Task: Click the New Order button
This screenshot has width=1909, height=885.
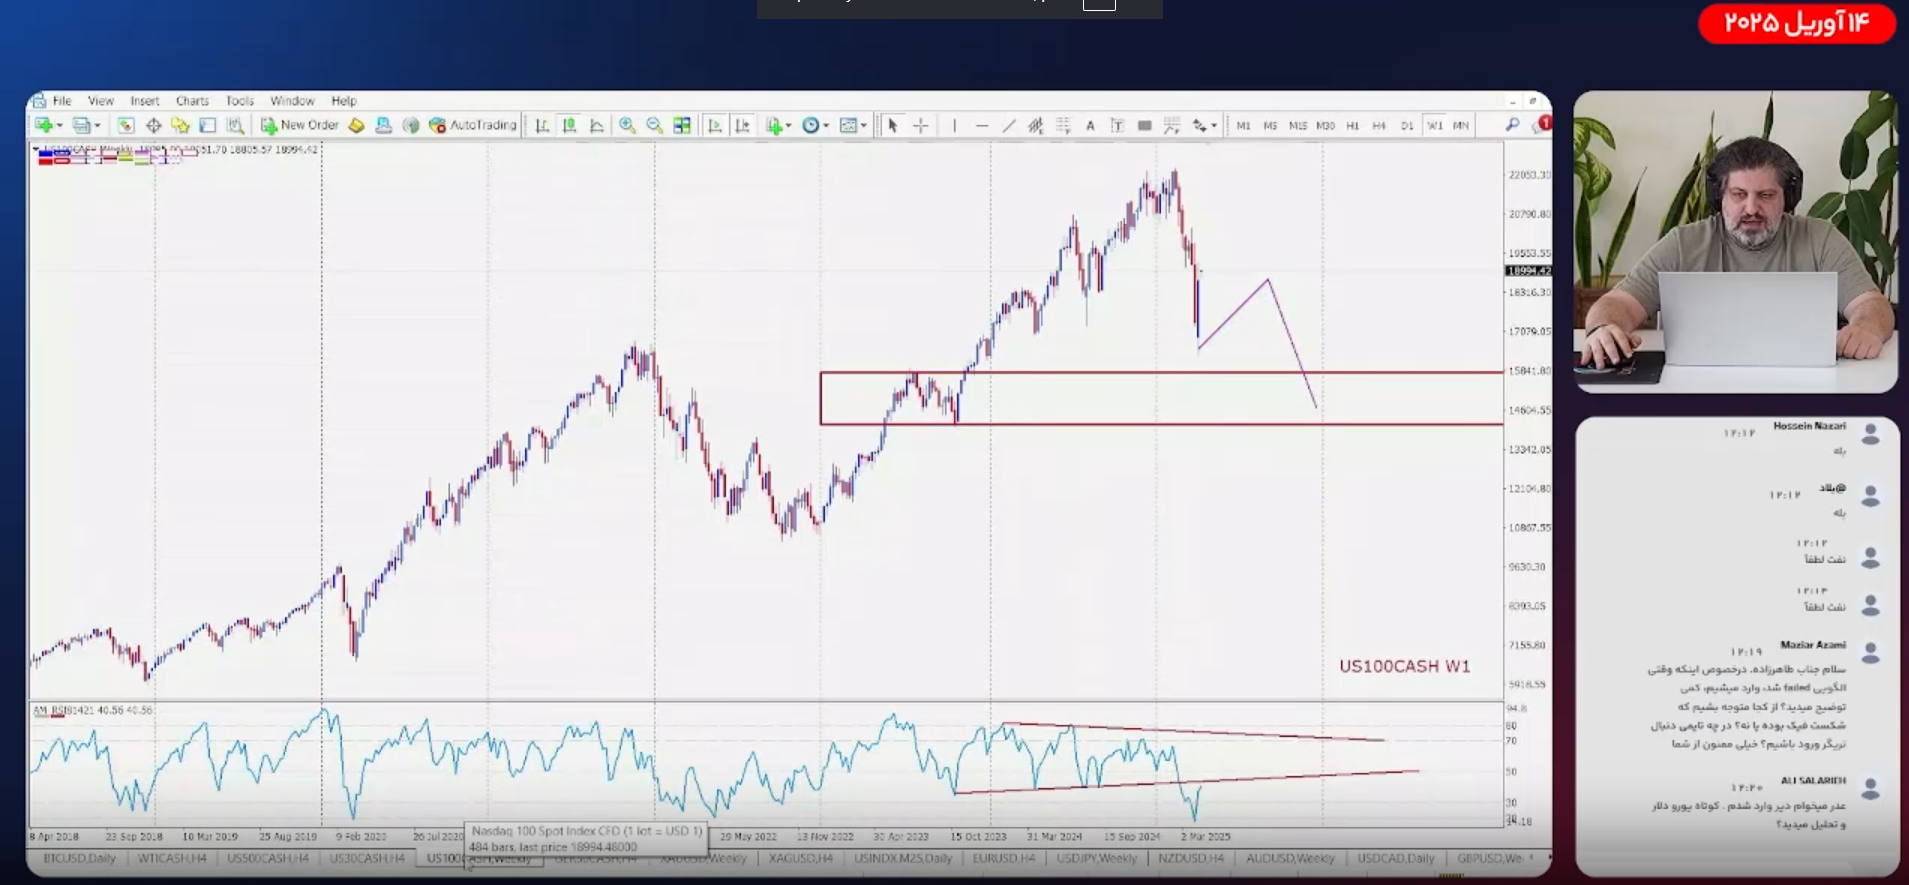Action: coord(300,125)
